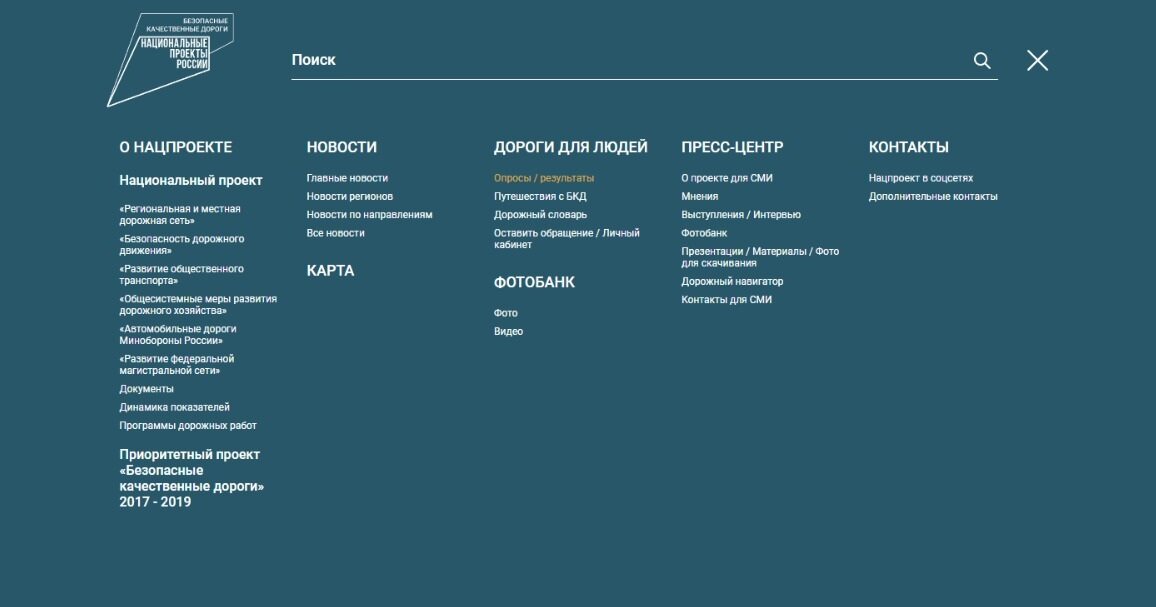
Task: Open the НОВОСТИ section heading
Action: tap(341, 147)
